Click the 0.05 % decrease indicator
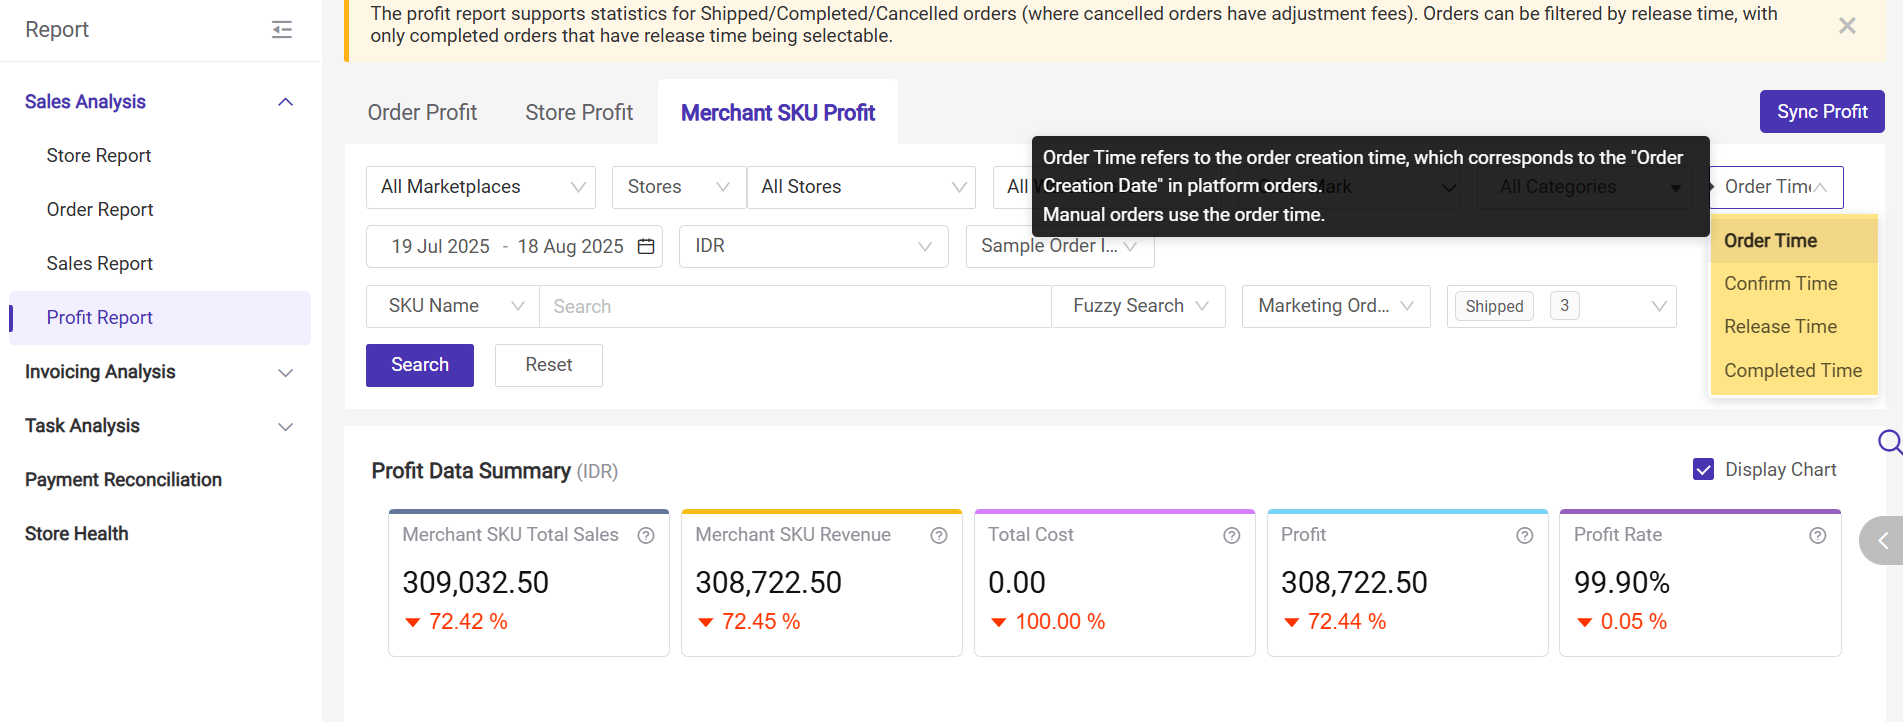The height and width of the screenshot is (722, 1903). click(x=1621, y=622)
